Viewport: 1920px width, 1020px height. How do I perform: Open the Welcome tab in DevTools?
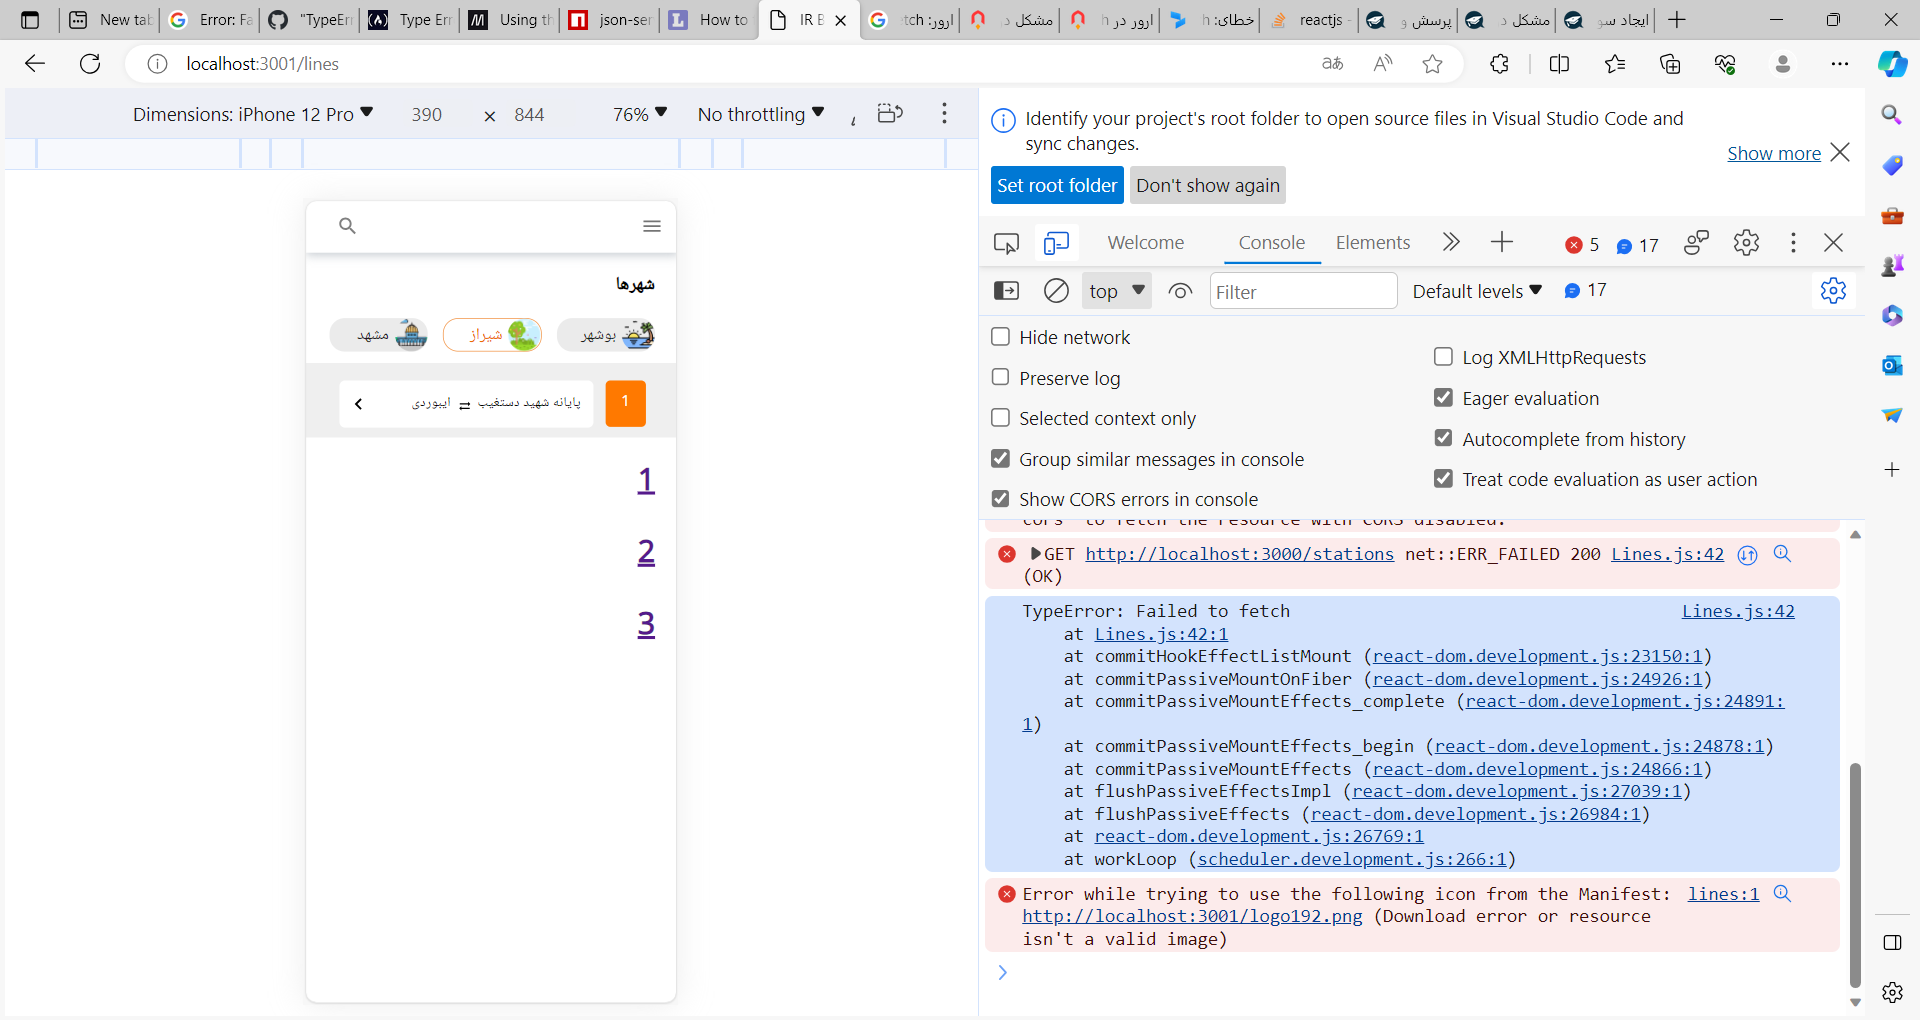(x=1145, y=243)
